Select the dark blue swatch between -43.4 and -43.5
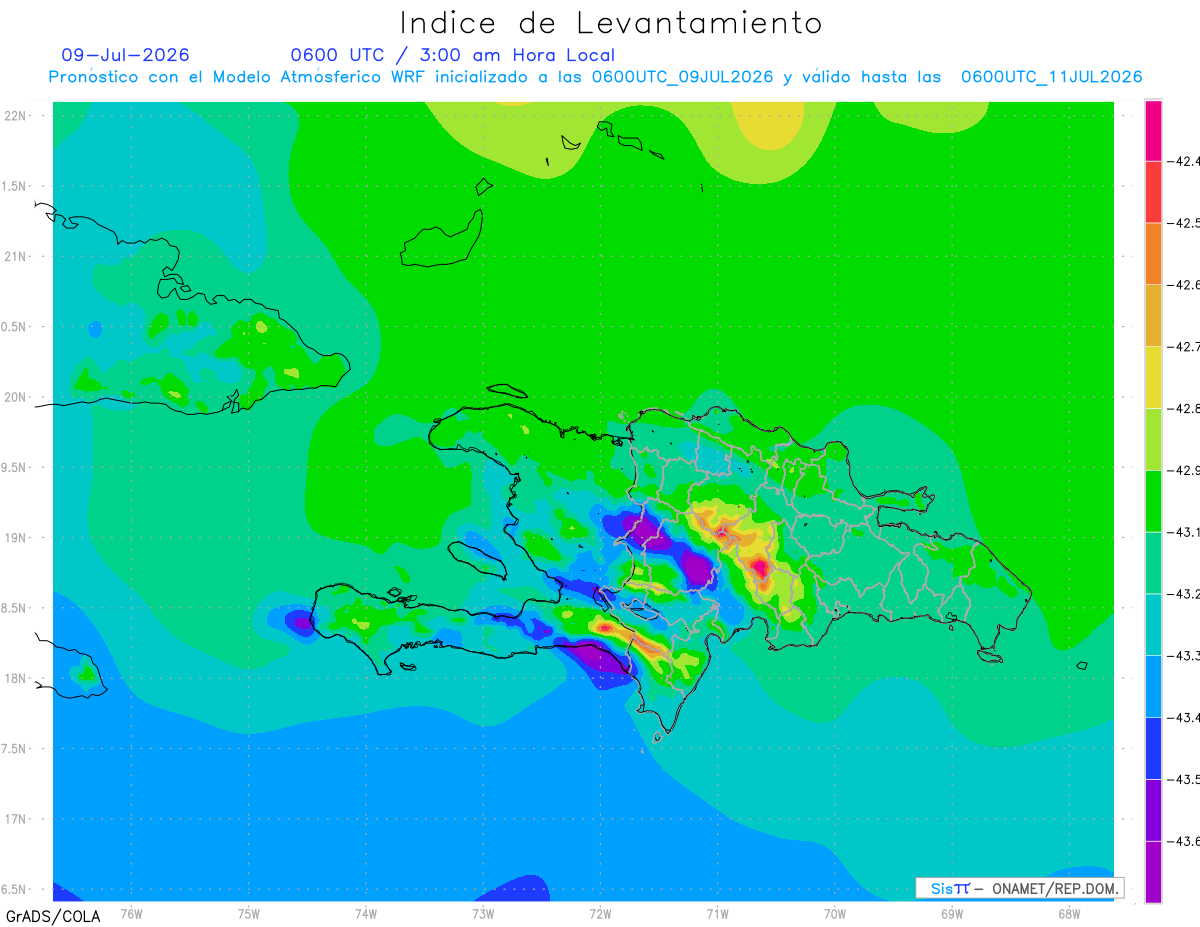 click(1153, 749)
